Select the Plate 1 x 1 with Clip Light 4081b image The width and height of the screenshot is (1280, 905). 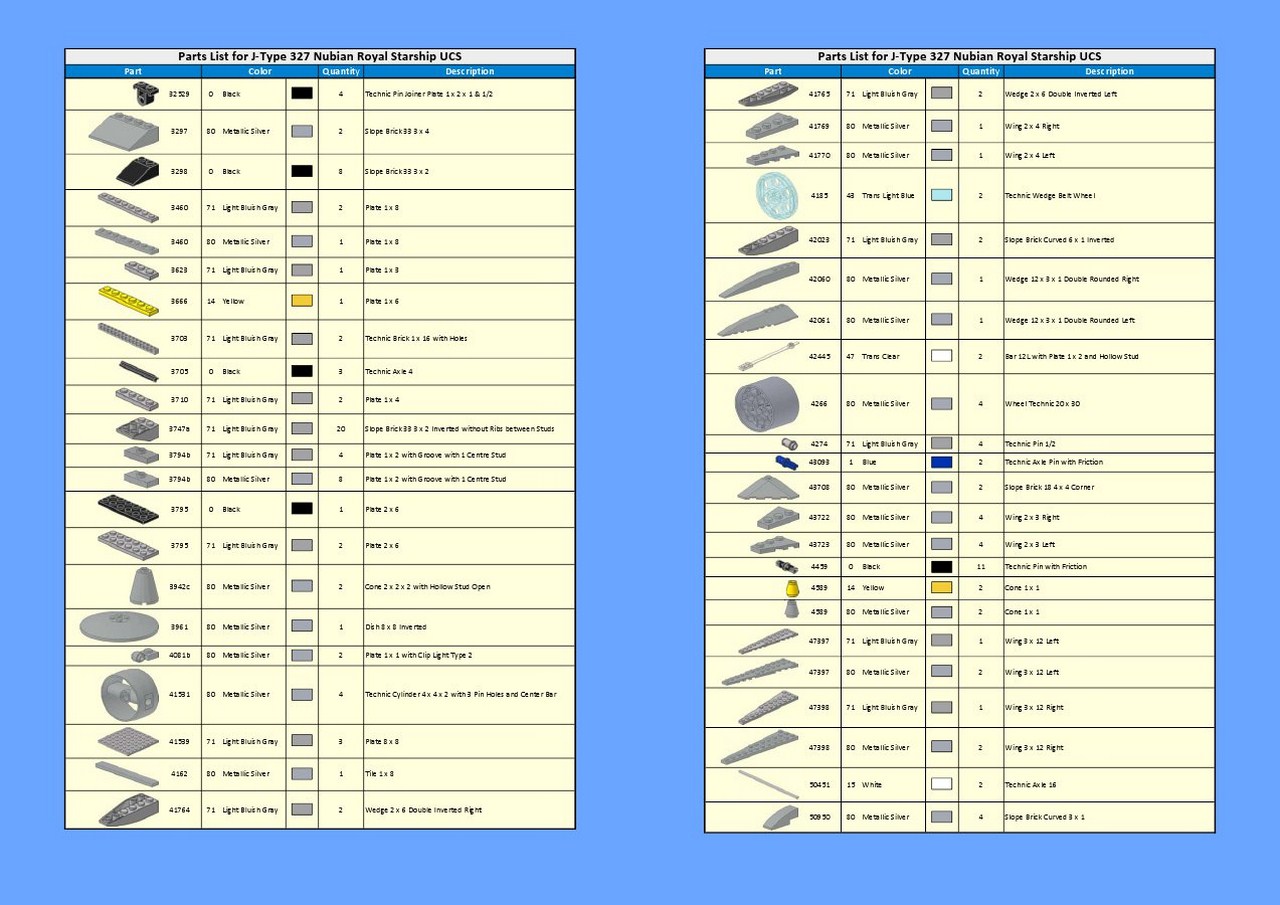(145, 655)
